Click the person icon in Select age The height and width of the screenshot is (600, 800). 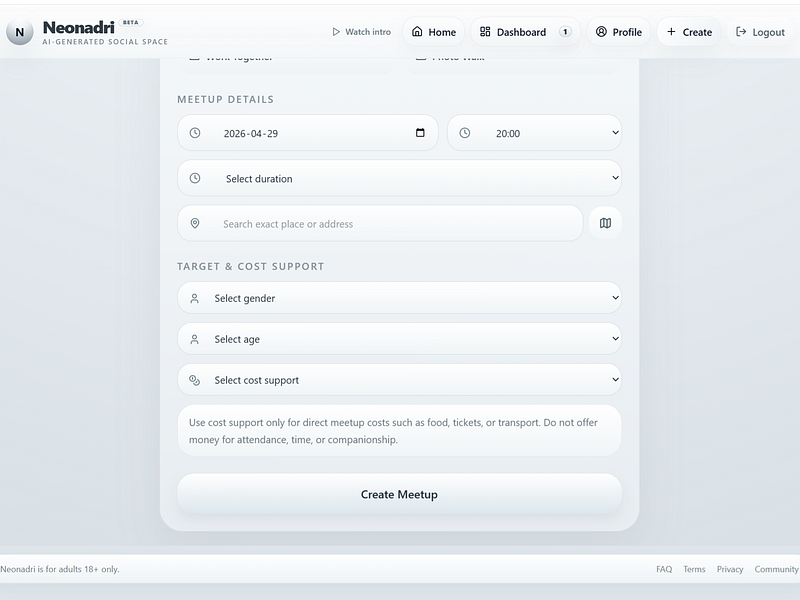(x=194, y=339)
